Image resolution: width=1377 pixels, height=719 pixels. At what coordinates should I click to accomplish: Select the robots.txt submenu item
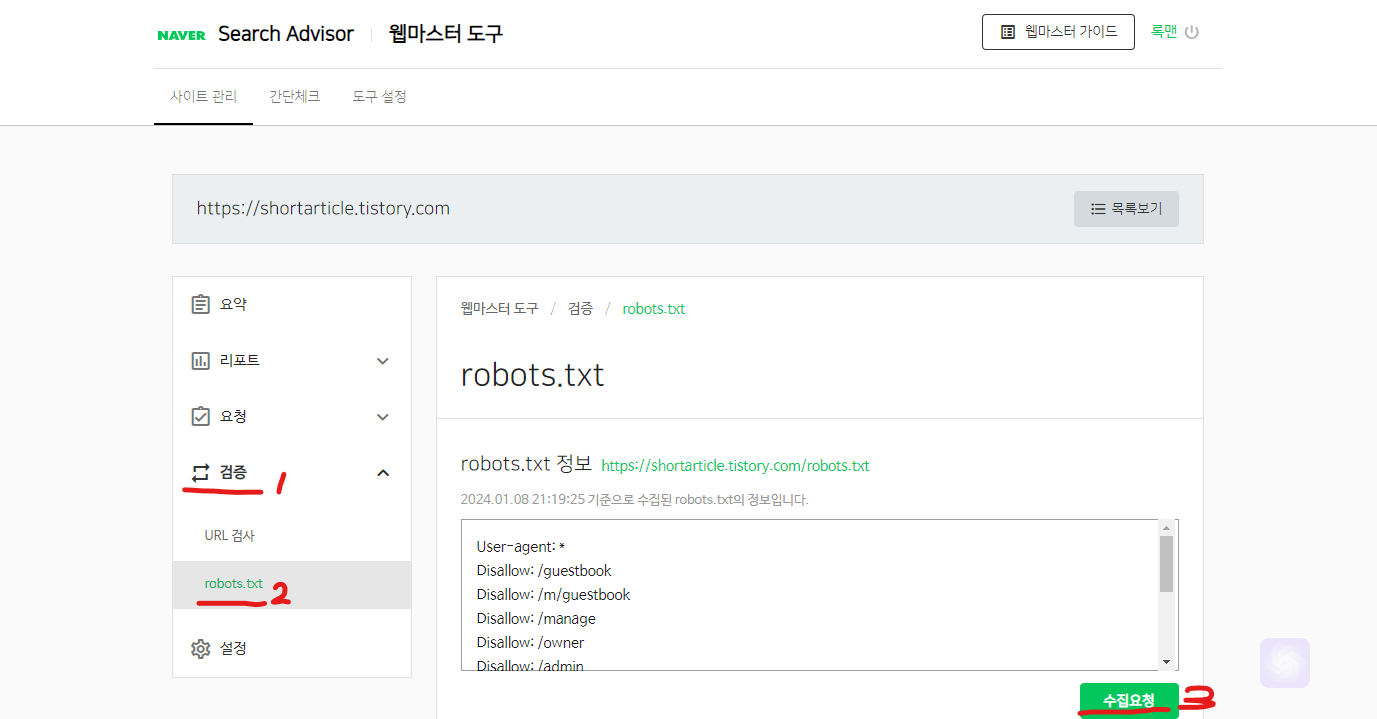[x=292, y=584]
